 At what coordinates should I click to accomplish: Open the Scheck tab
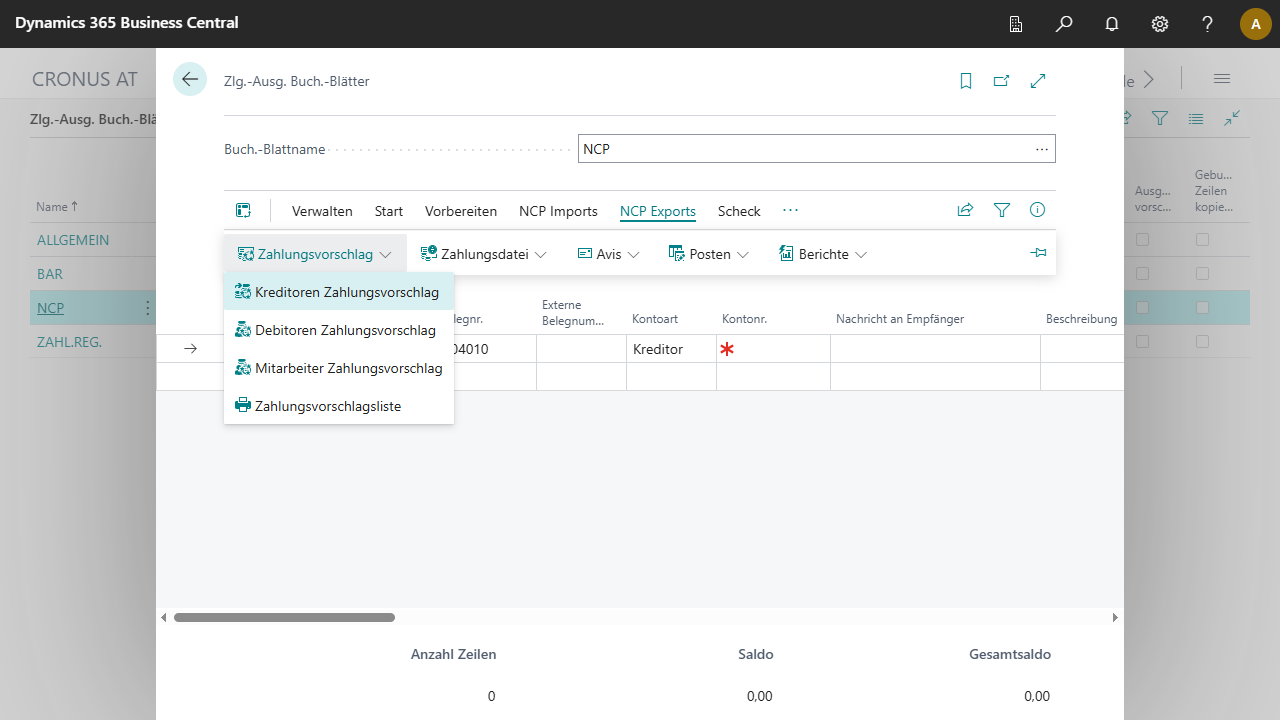(x=739, y=211)
